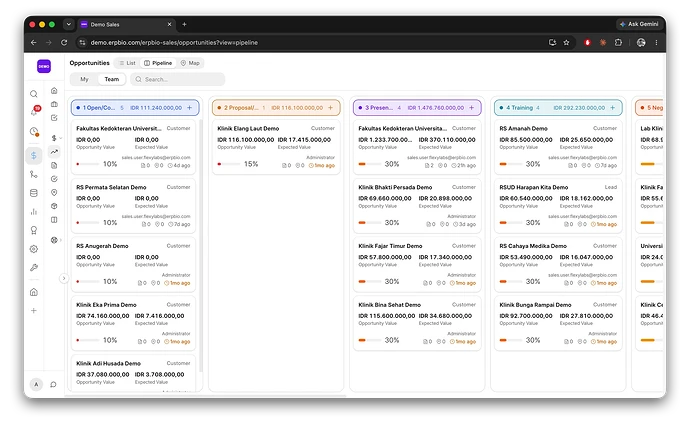690x429 pixels.
Task: Open the chat bubble icon at bottom
Action: (x=53, y=385)
